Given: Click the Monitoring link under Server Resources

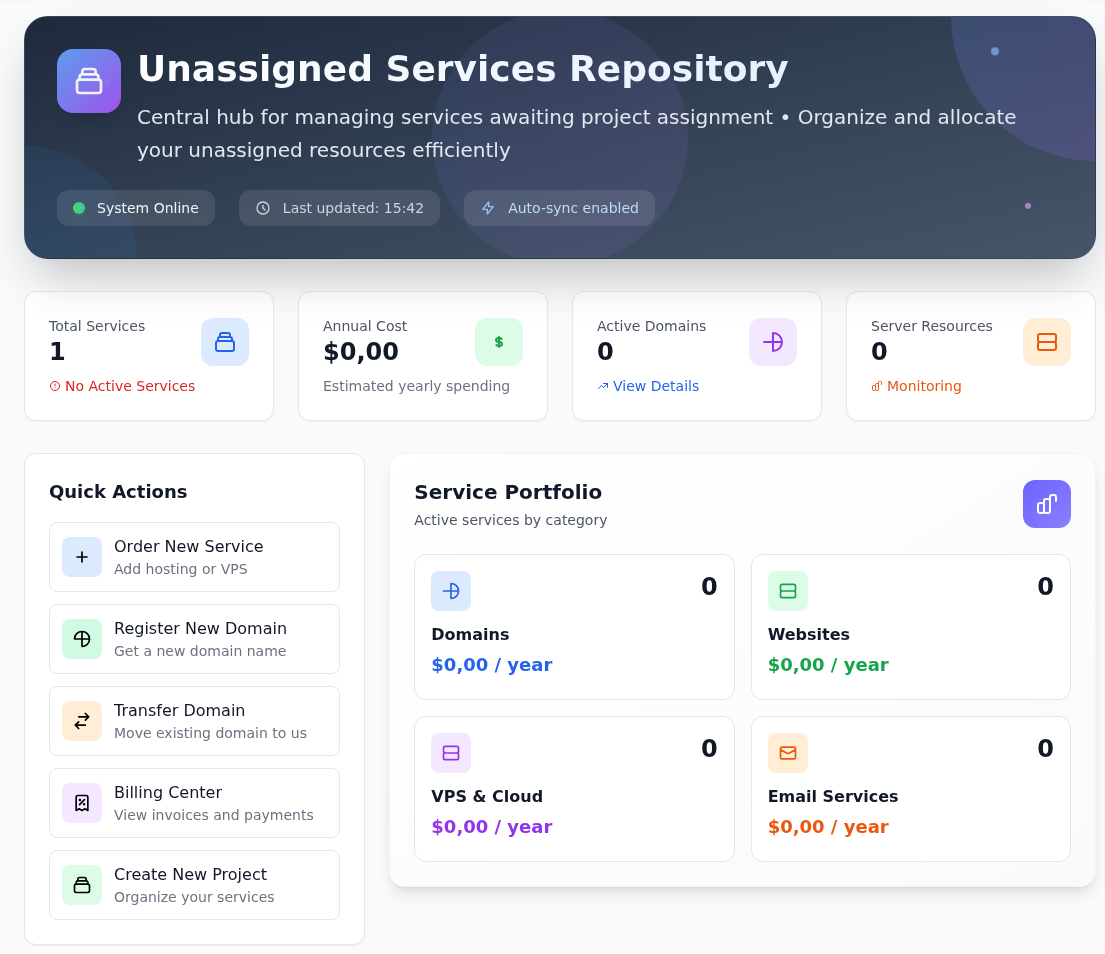Looking at the screenshot, I should click(x=916, y=386).
